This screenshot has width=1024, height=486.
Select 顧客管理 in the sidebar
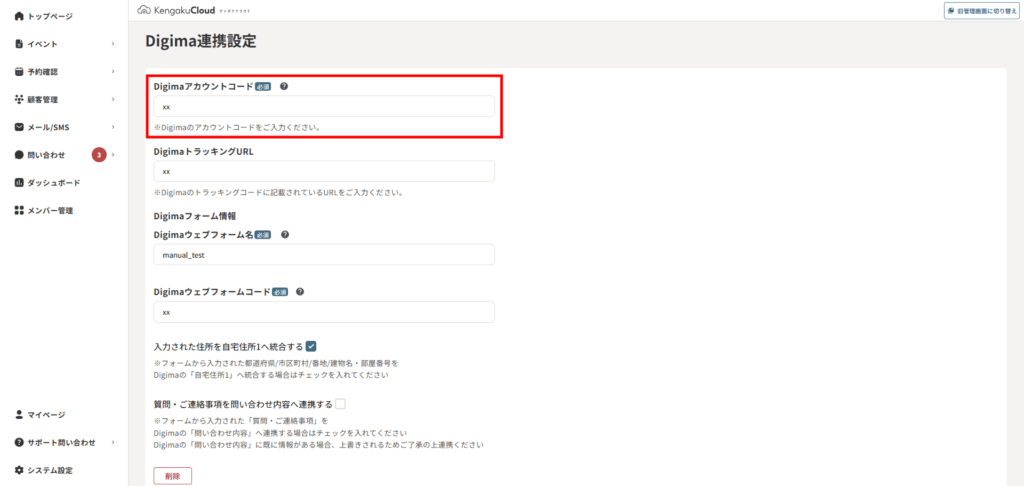[x=42, y=99]
